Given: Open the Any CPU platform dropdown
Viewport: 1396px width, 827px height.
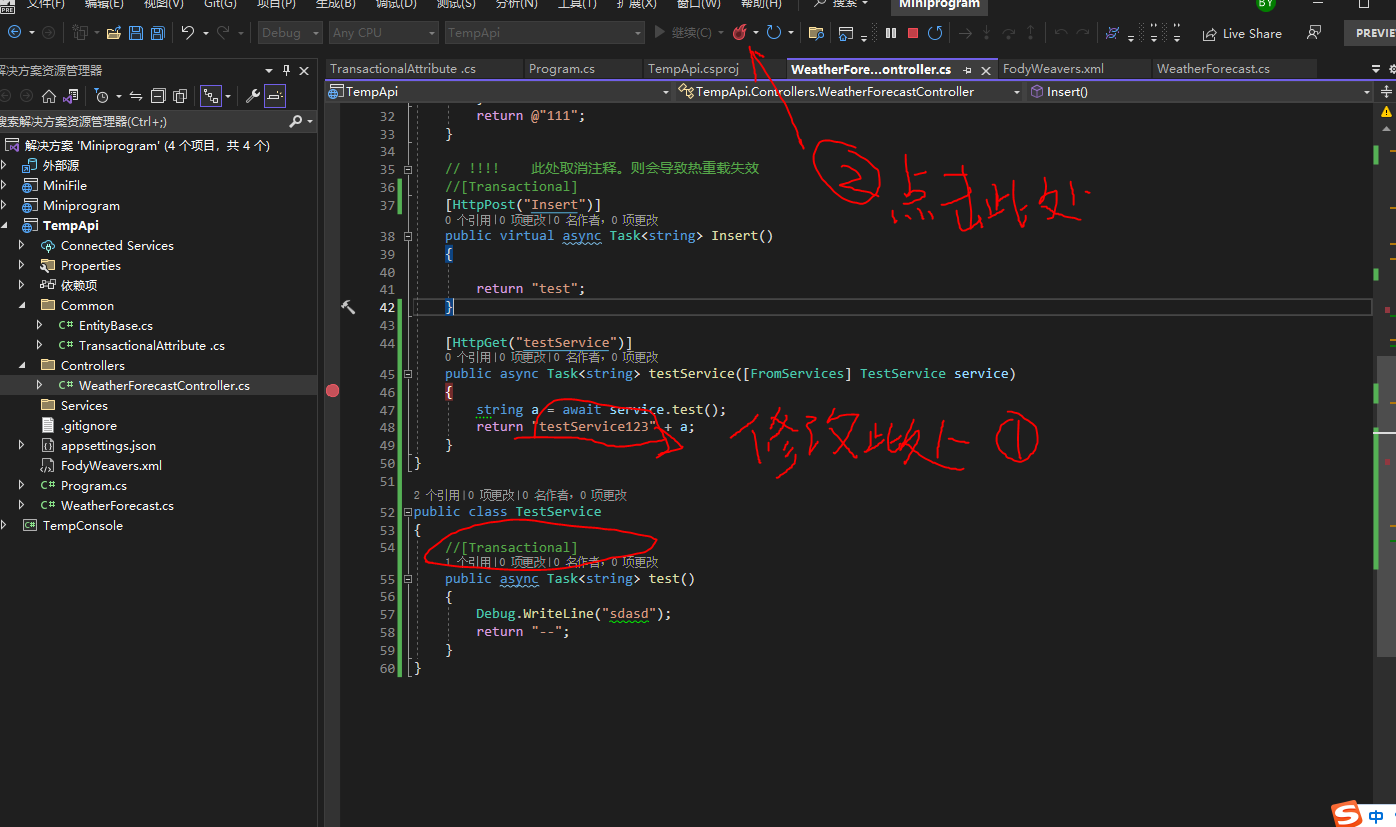Looking at the screenshot, I should [x=383, y=32].
